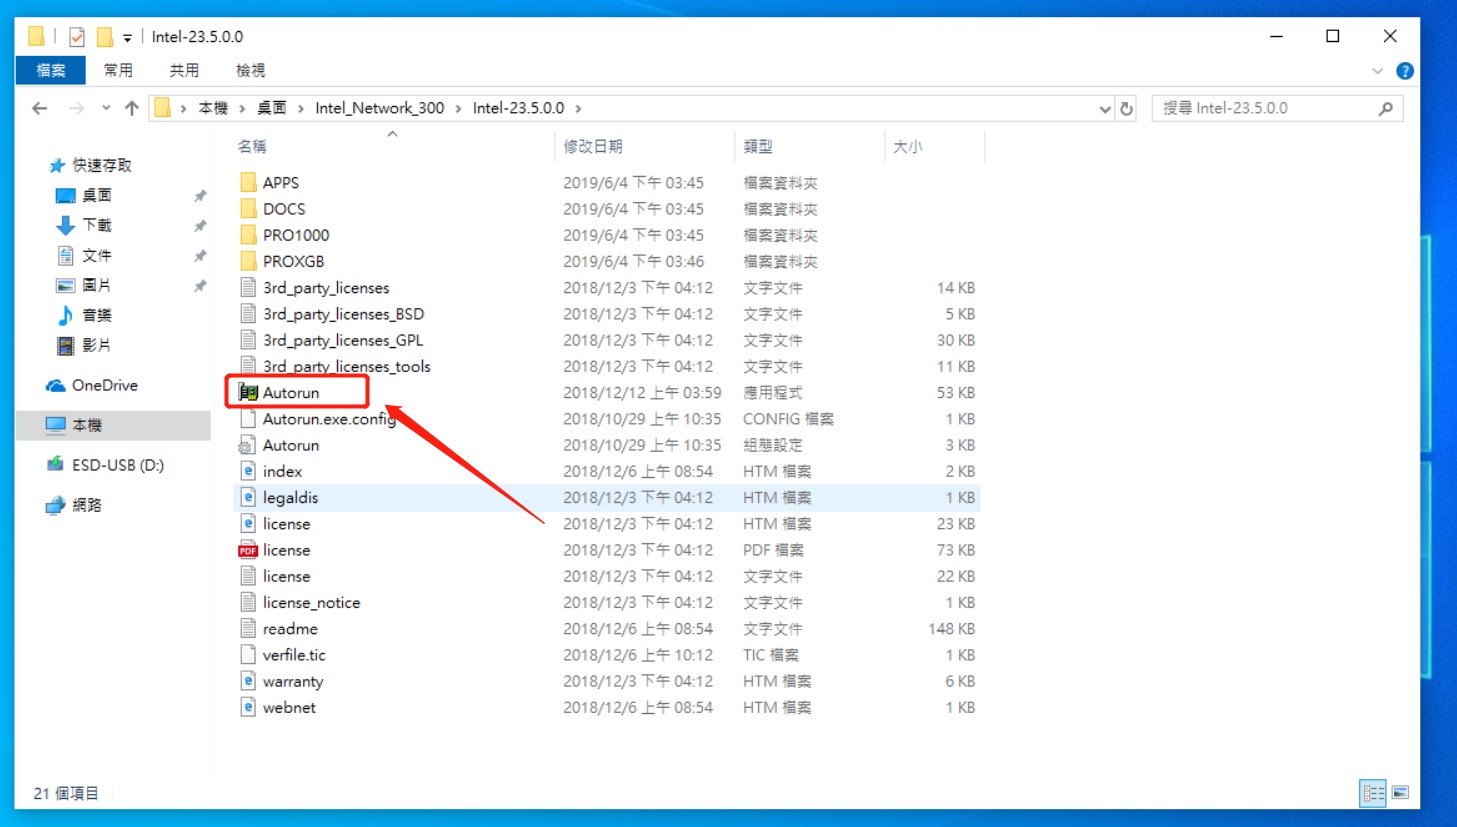The image size is (1457, 827).
Task: Click the license PDF file icon
Action: (248, 550)
